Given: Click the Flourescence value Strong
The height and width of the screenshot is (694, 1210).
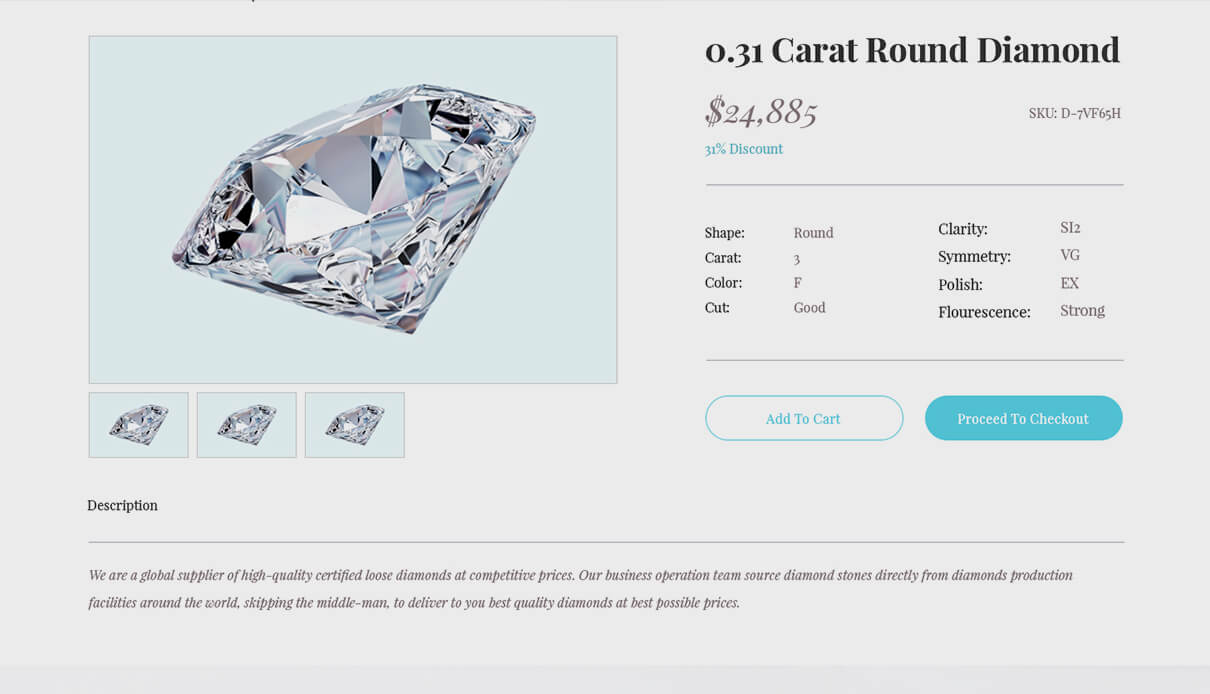Looking at the screenshot, I should 1082,310.
